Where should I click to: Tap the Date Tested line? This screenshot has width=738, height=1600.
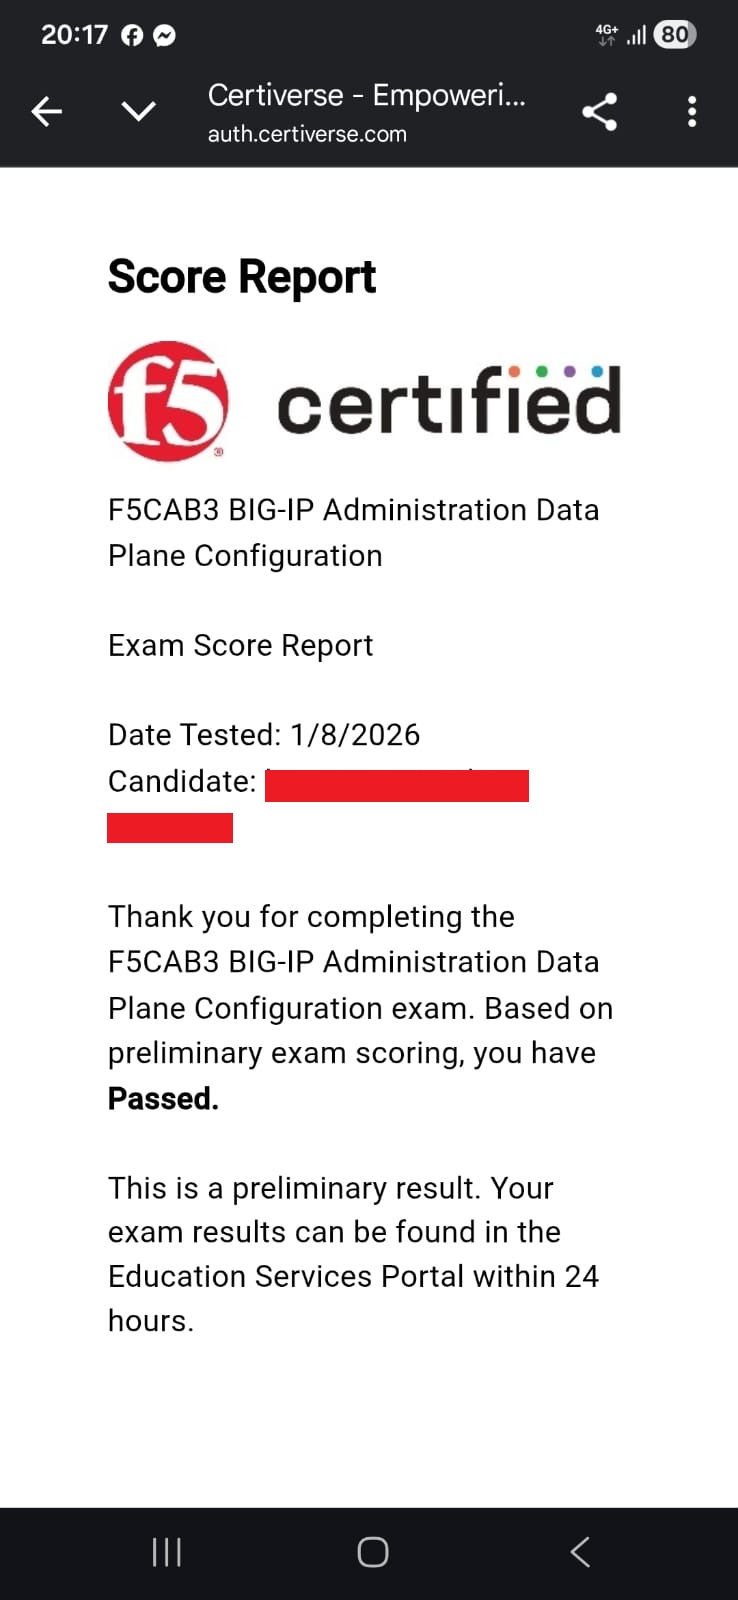(264, 735)
